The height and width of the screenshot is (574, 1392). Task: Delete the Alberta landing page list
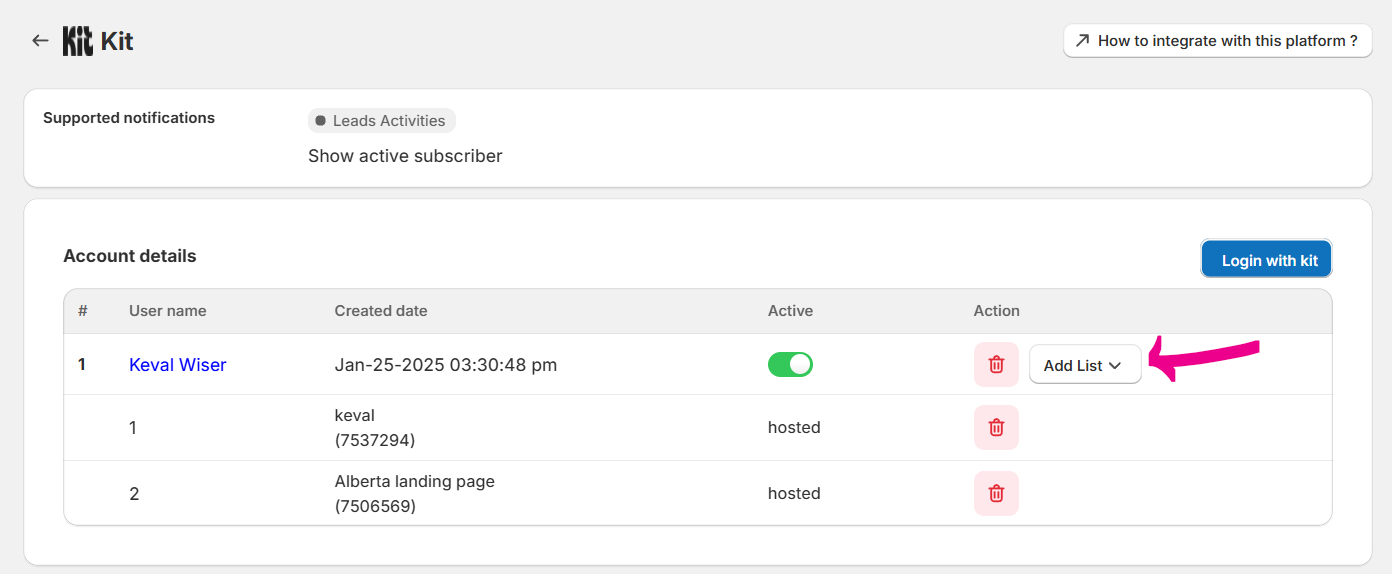pyautogui.click(x=996, y=493)
